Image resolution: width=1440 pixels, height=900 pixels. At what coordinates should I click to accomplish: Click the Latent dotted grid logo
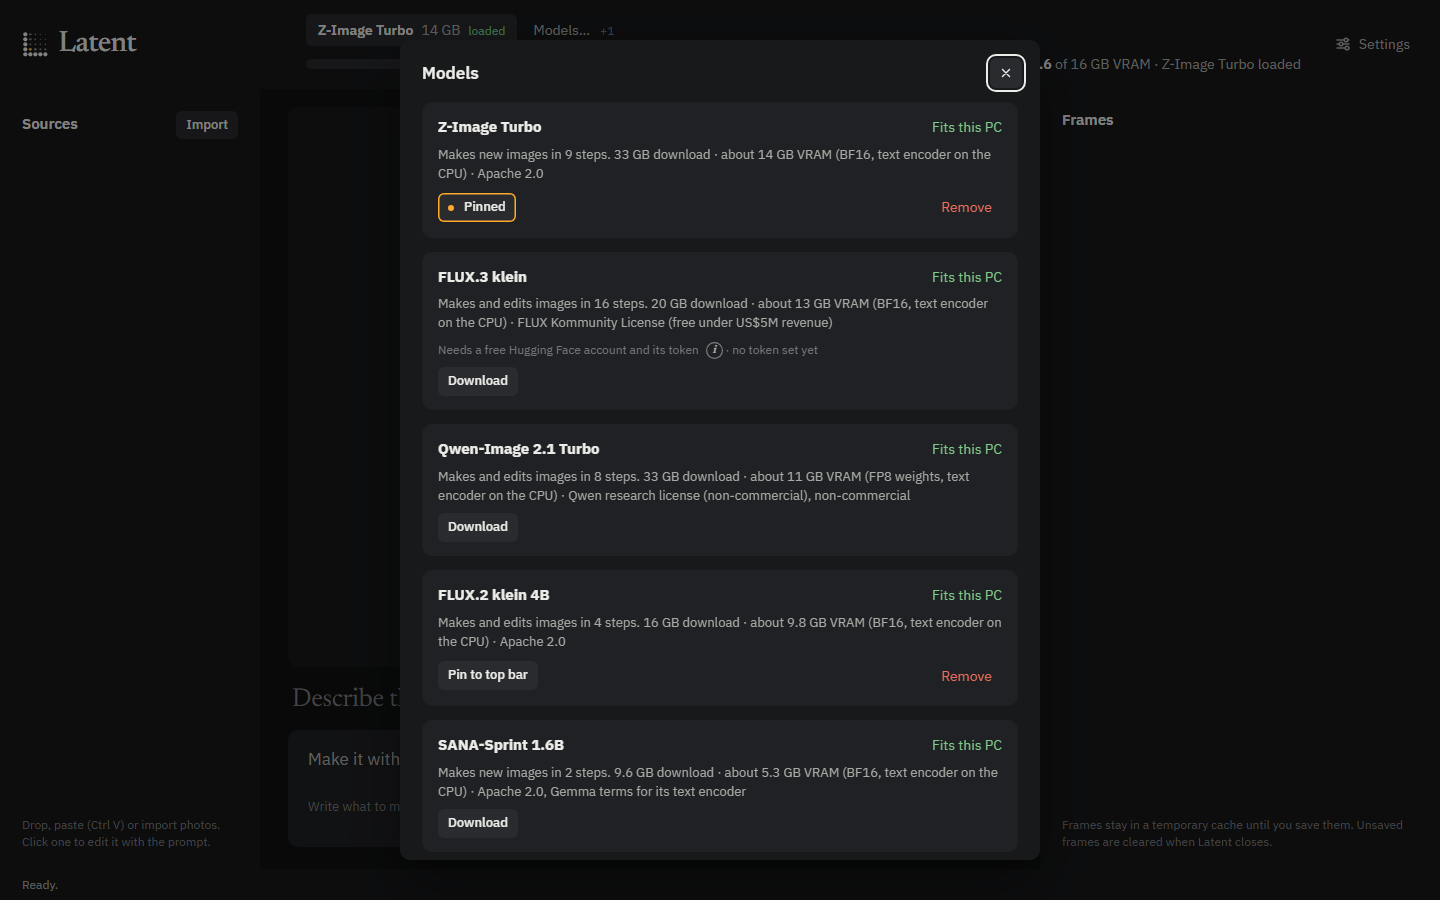[35, 44]
